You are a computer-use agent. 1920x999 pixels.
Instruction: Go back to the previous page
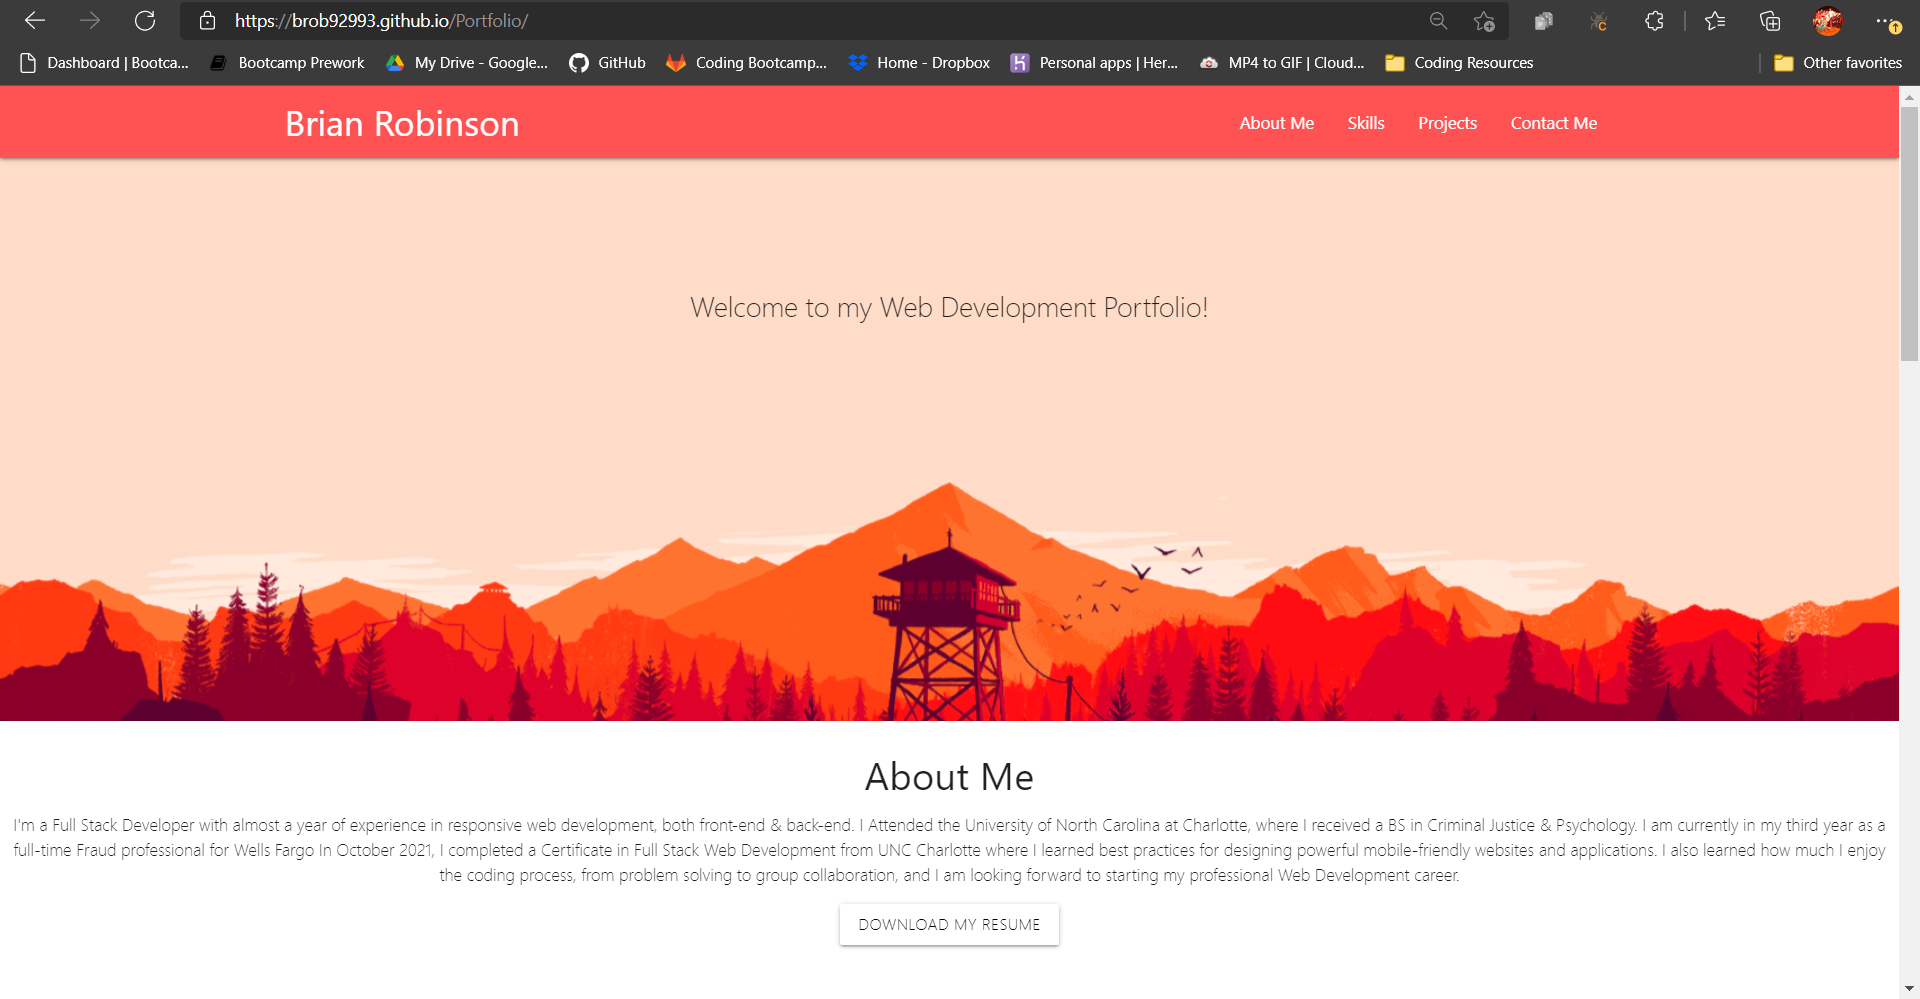pyautogui.click(x=35, y=20)
